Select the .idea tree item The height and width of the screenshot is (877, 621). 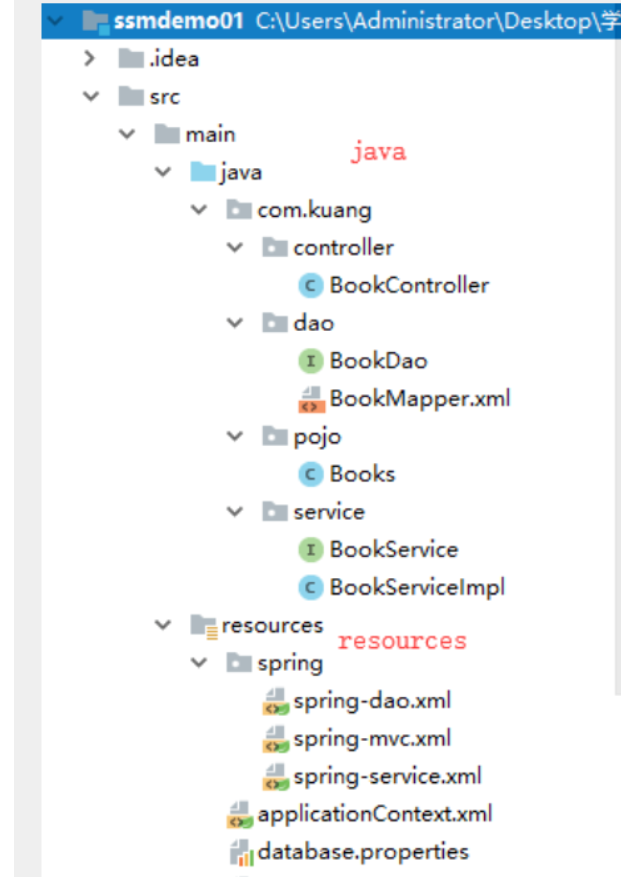[174, 59]
